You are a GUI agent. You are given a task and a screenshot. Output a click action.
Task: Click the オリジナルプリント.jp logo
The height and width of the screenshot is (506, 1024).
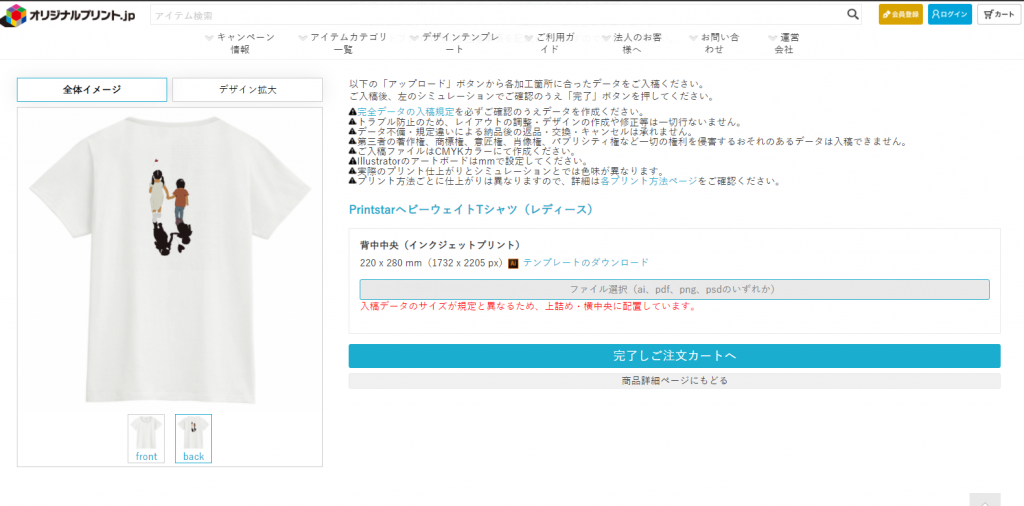68,15
